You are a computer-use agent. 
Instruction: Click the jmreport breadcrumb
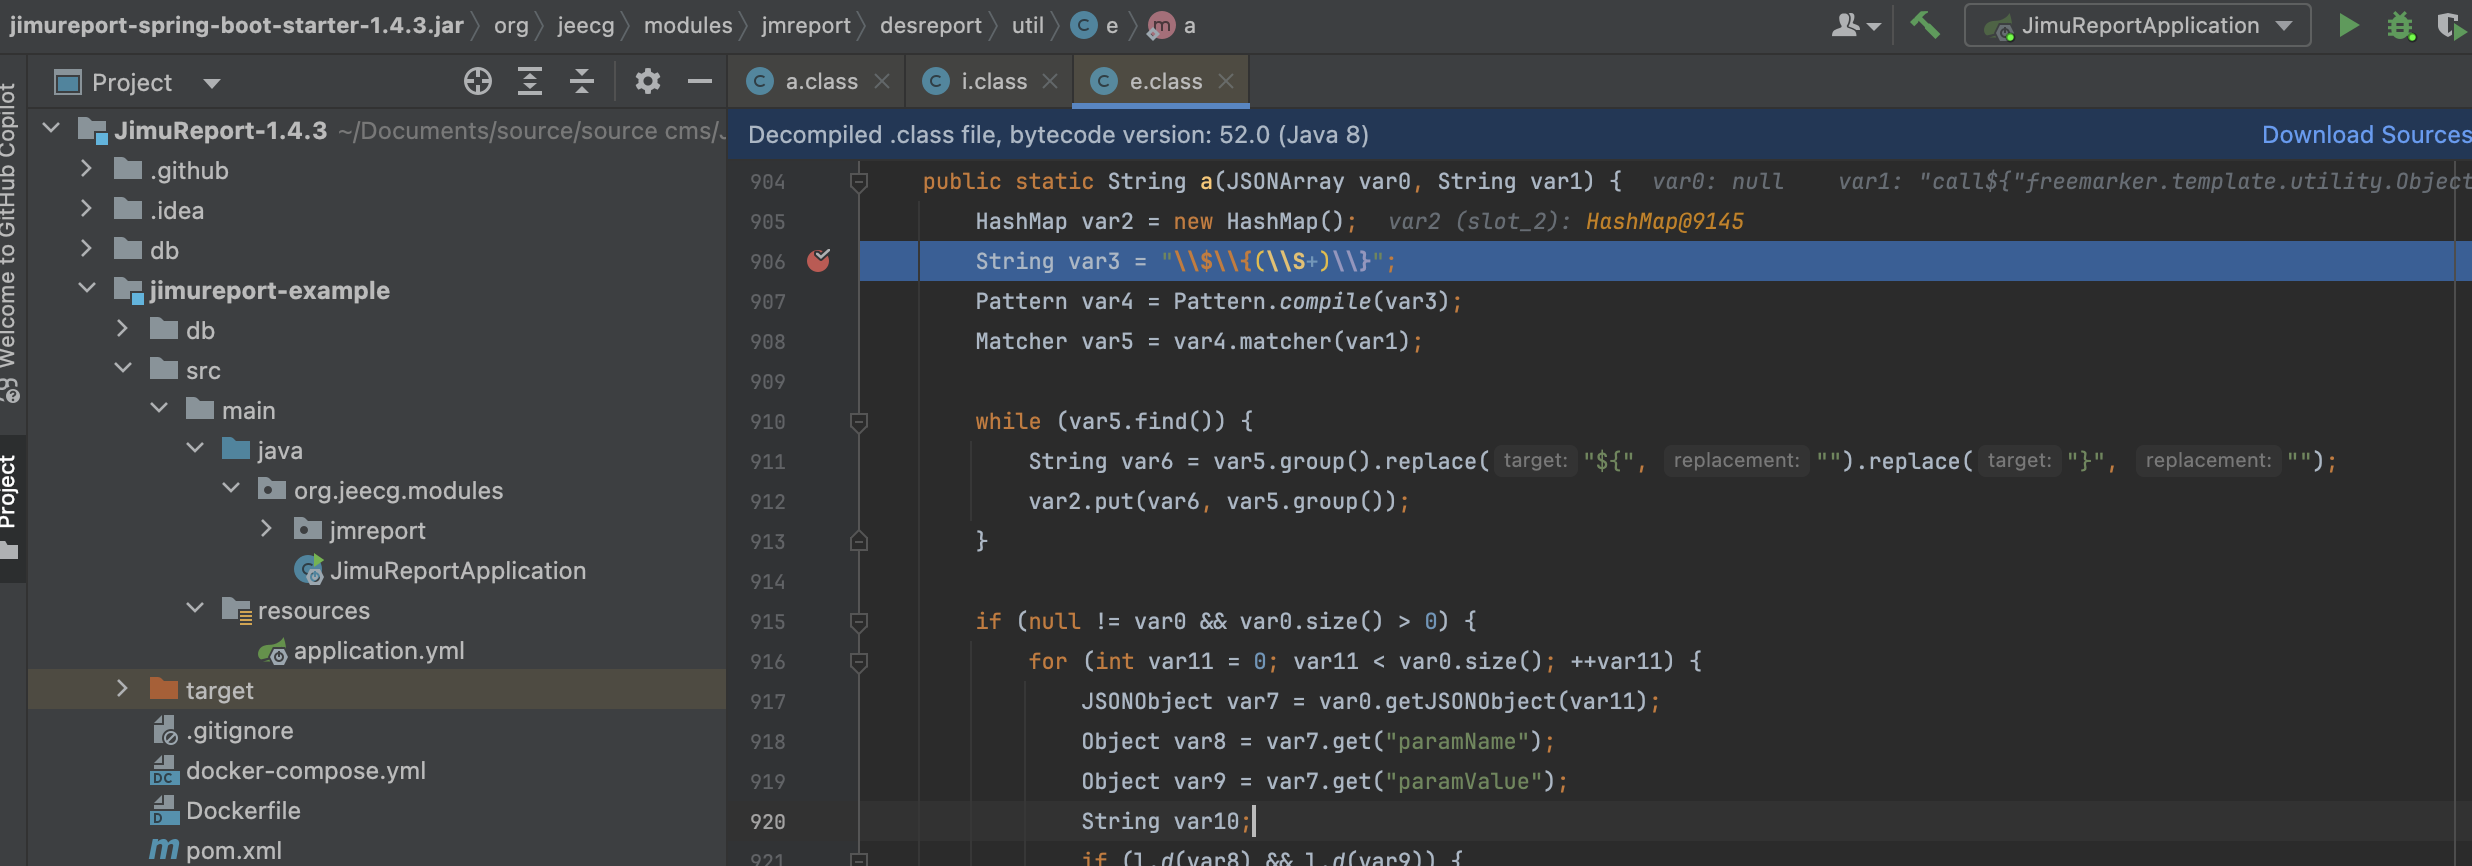tap(806, 25)
